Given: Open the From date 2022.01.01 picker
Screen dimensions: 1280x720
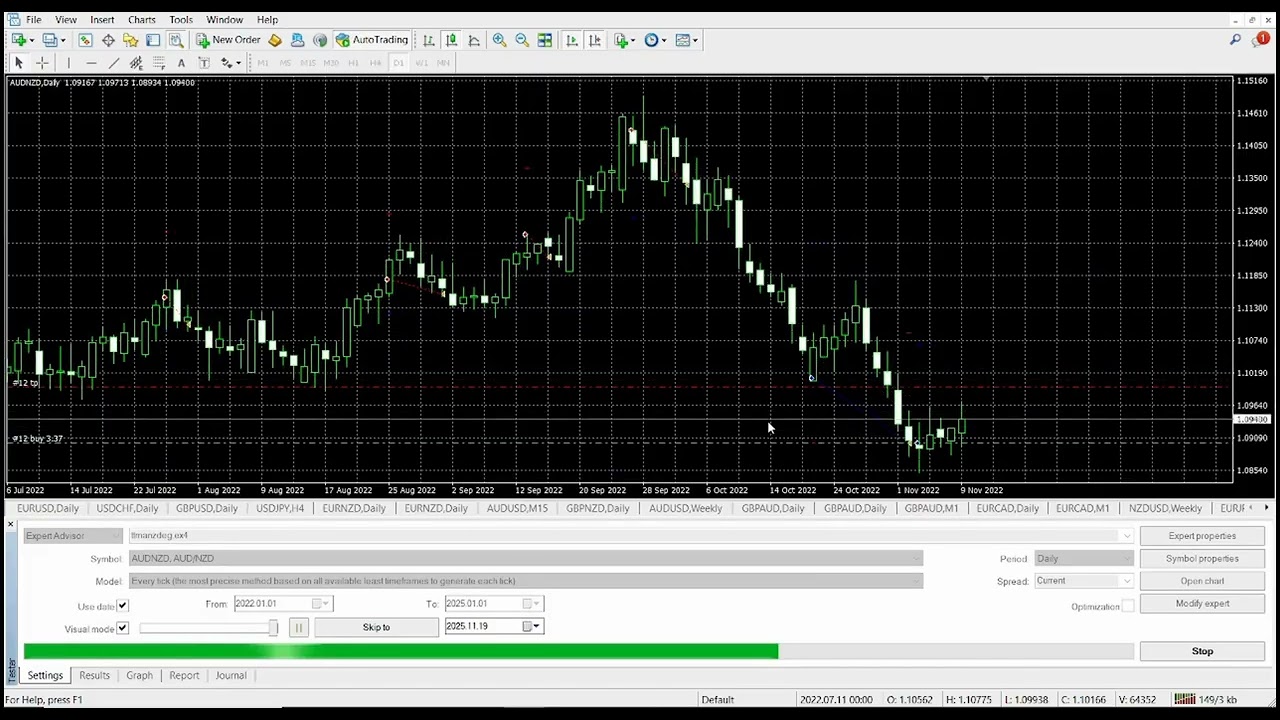Looking at the screenshot, I should [282, 604].
